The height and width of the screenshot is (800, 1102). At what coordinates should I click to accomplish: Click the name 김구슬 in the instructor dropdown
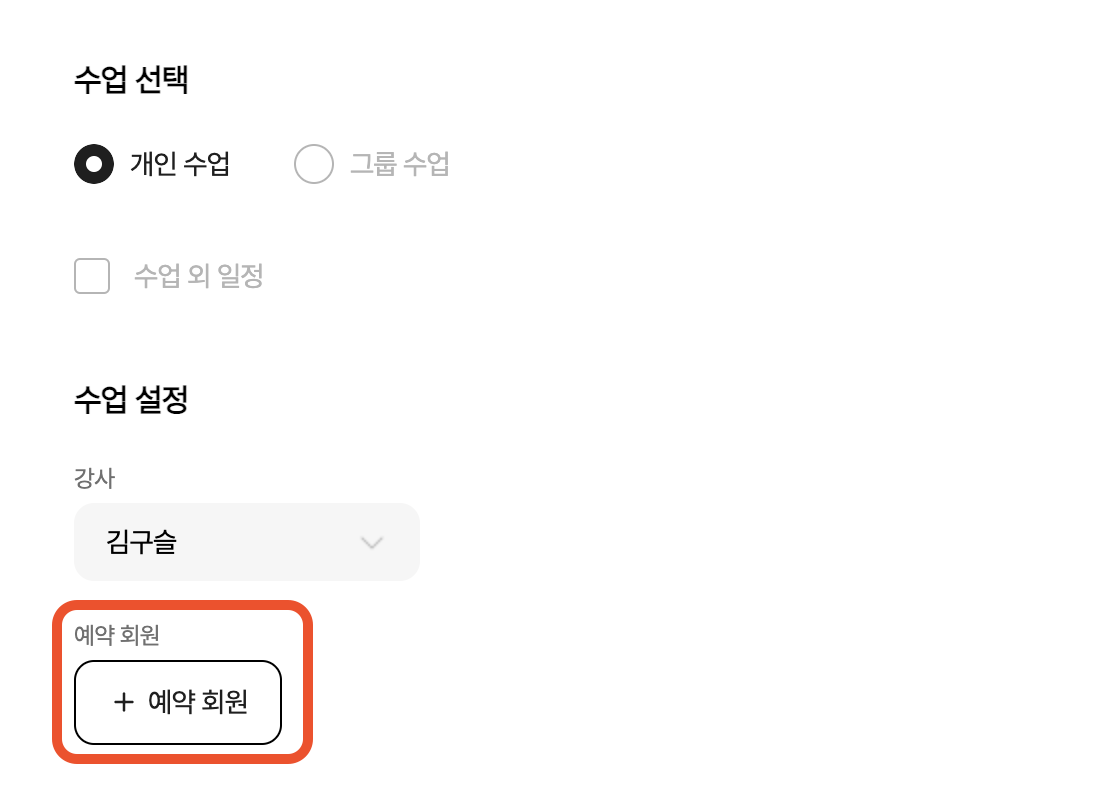point(141,543)
